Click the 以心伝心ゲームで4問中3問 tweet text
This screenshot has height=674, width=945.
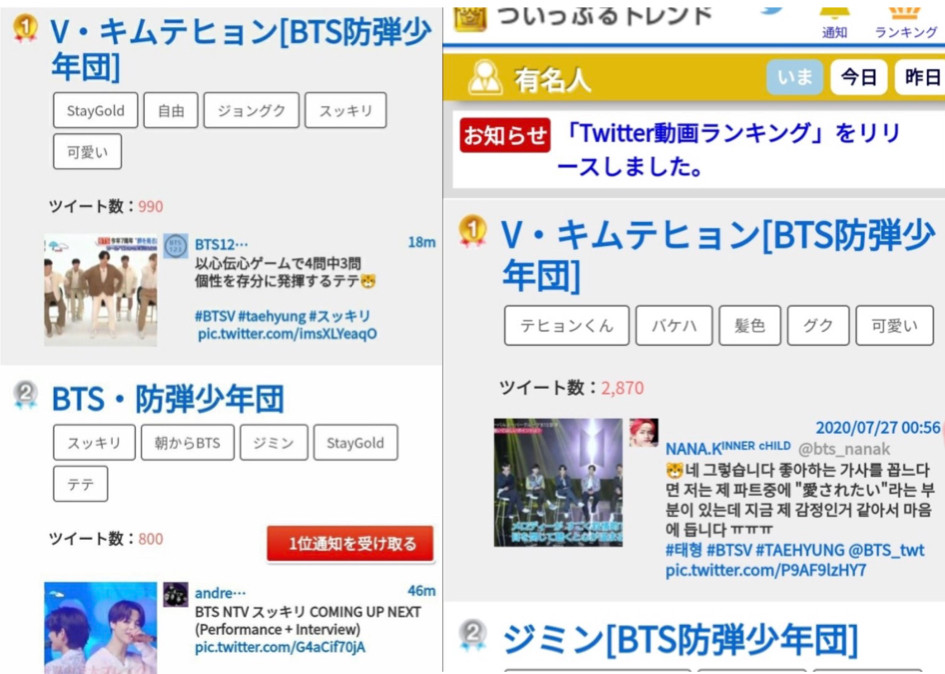click(278, 263)
